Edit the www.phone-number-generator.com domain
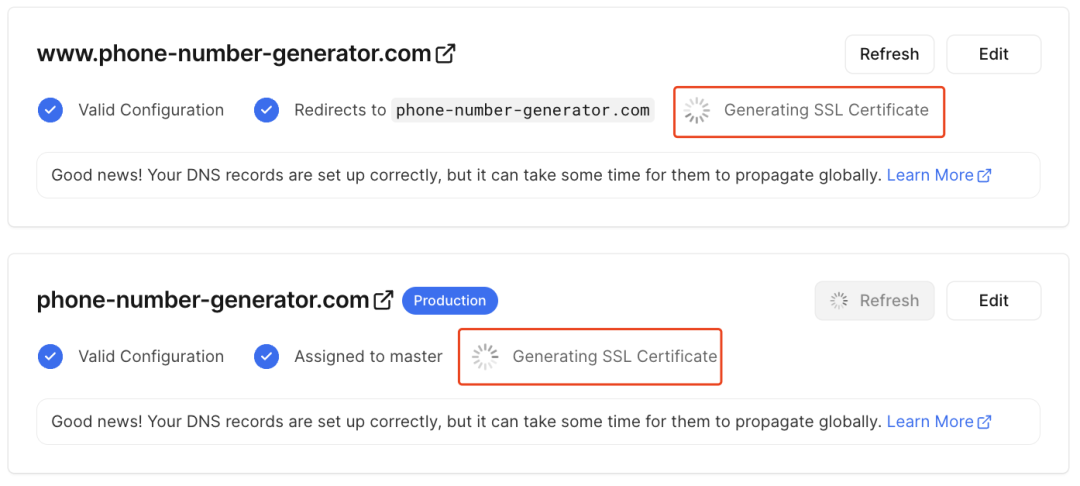Viewport: 1080px width, 486px height. click(x=993, y=54)
